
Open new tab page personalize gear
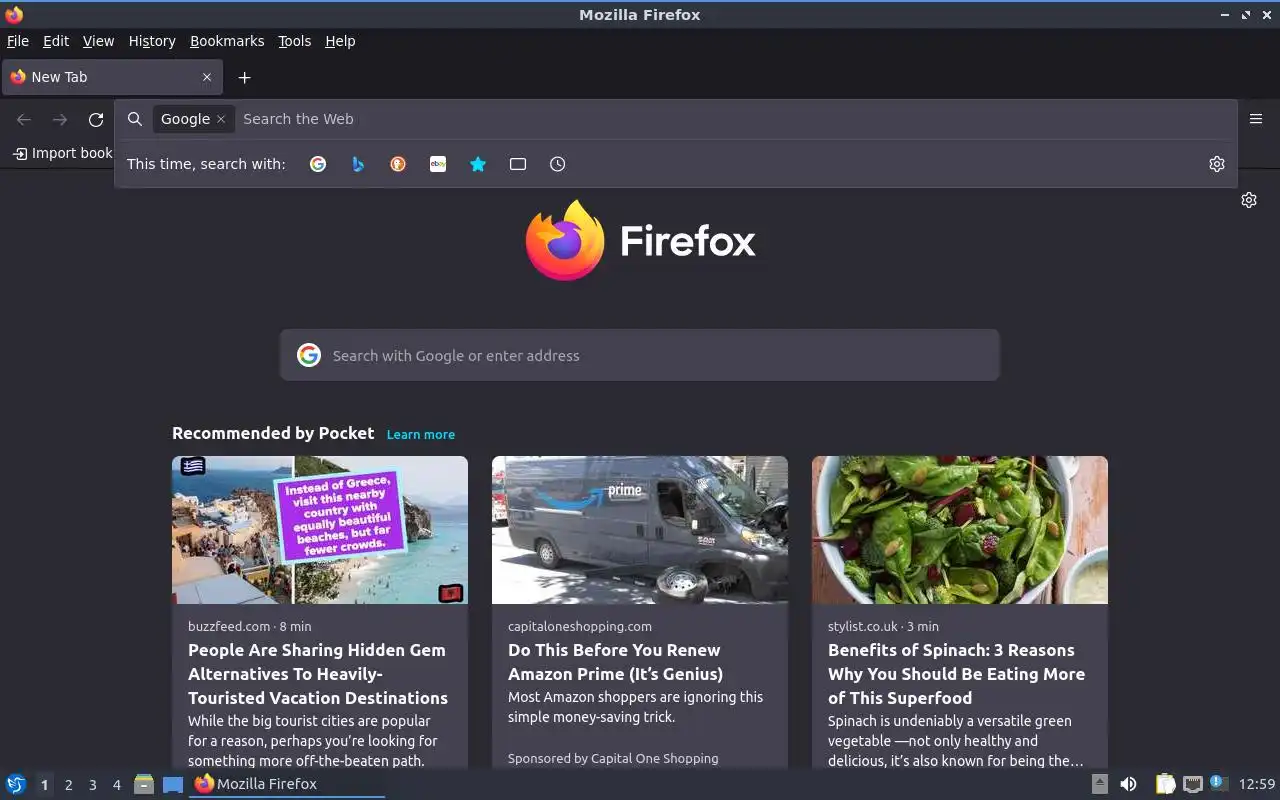1249,200
